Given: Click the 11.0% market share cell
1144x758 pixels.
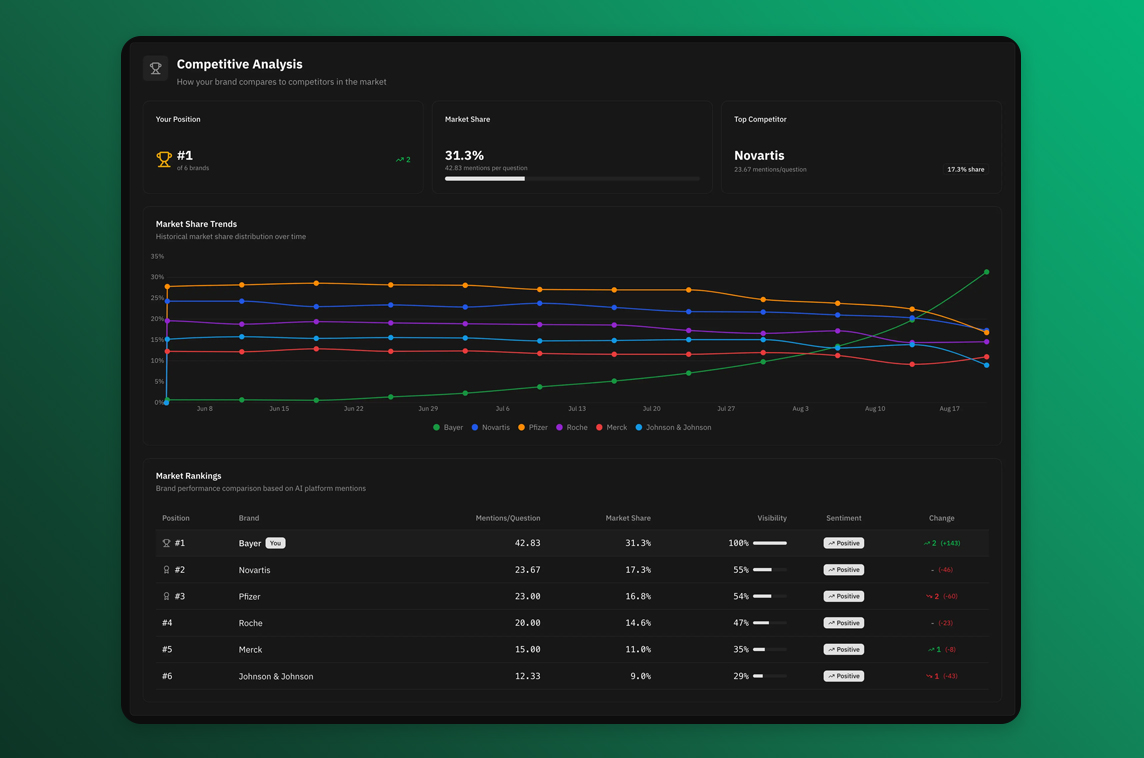Looking at the screenshot, I should pyautogui.click(x=638, y=649).
